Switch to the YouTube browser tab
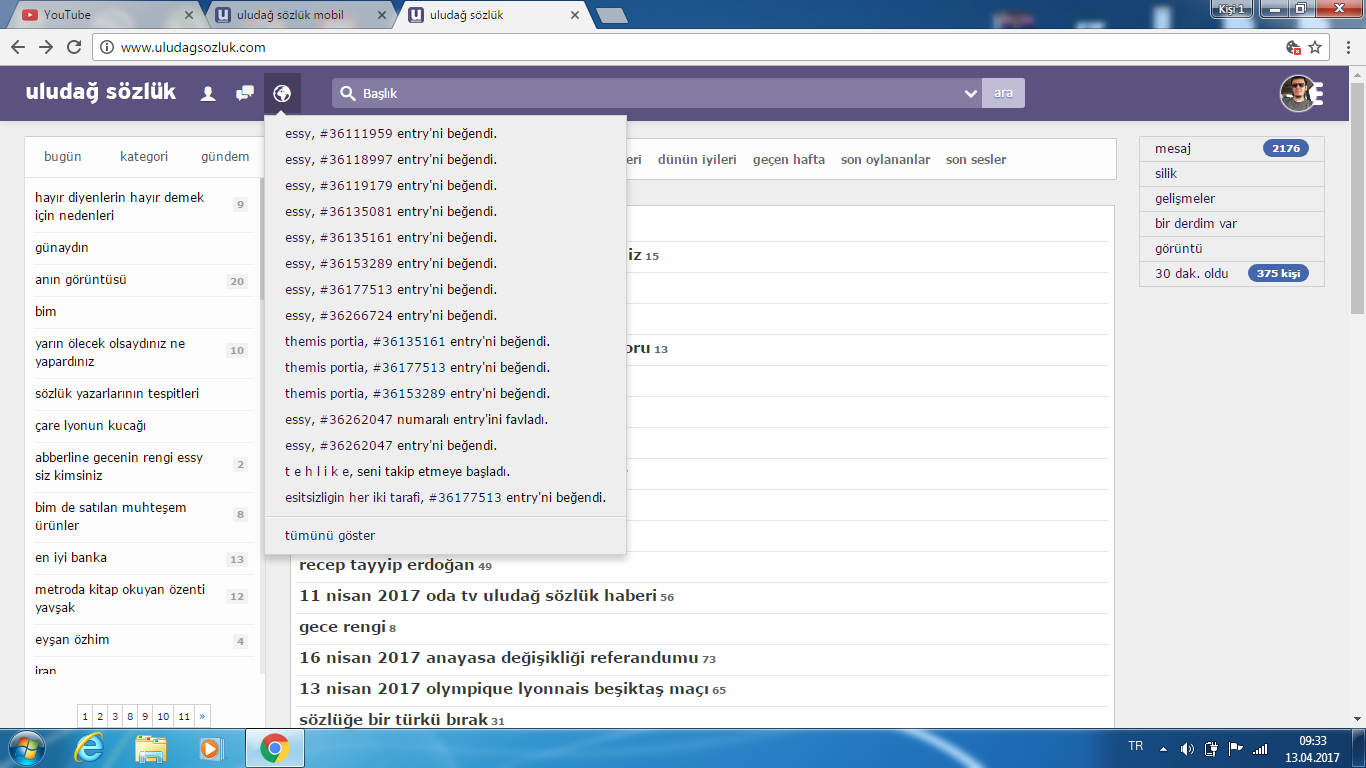 tap(100, 15)
